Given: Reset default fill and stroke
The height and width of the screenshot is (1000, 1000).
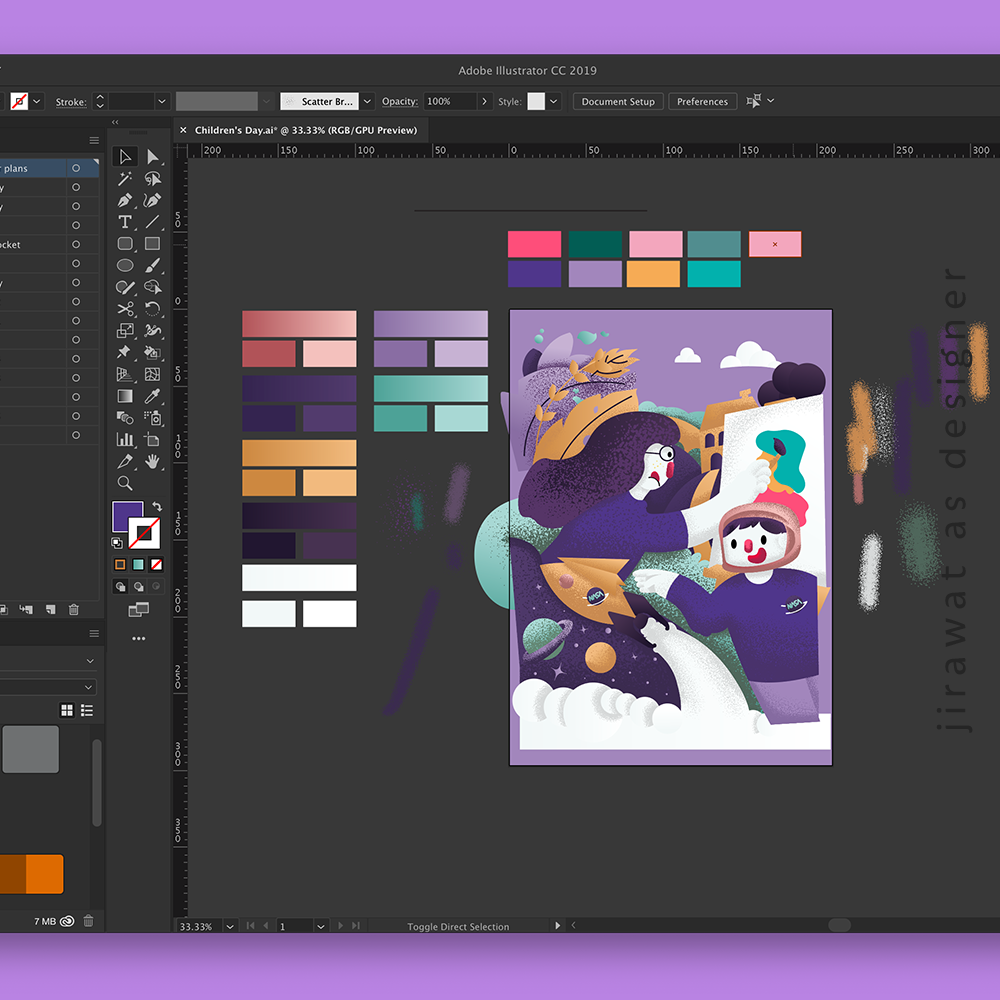Looking at the screenshot, I should [117, 543].
